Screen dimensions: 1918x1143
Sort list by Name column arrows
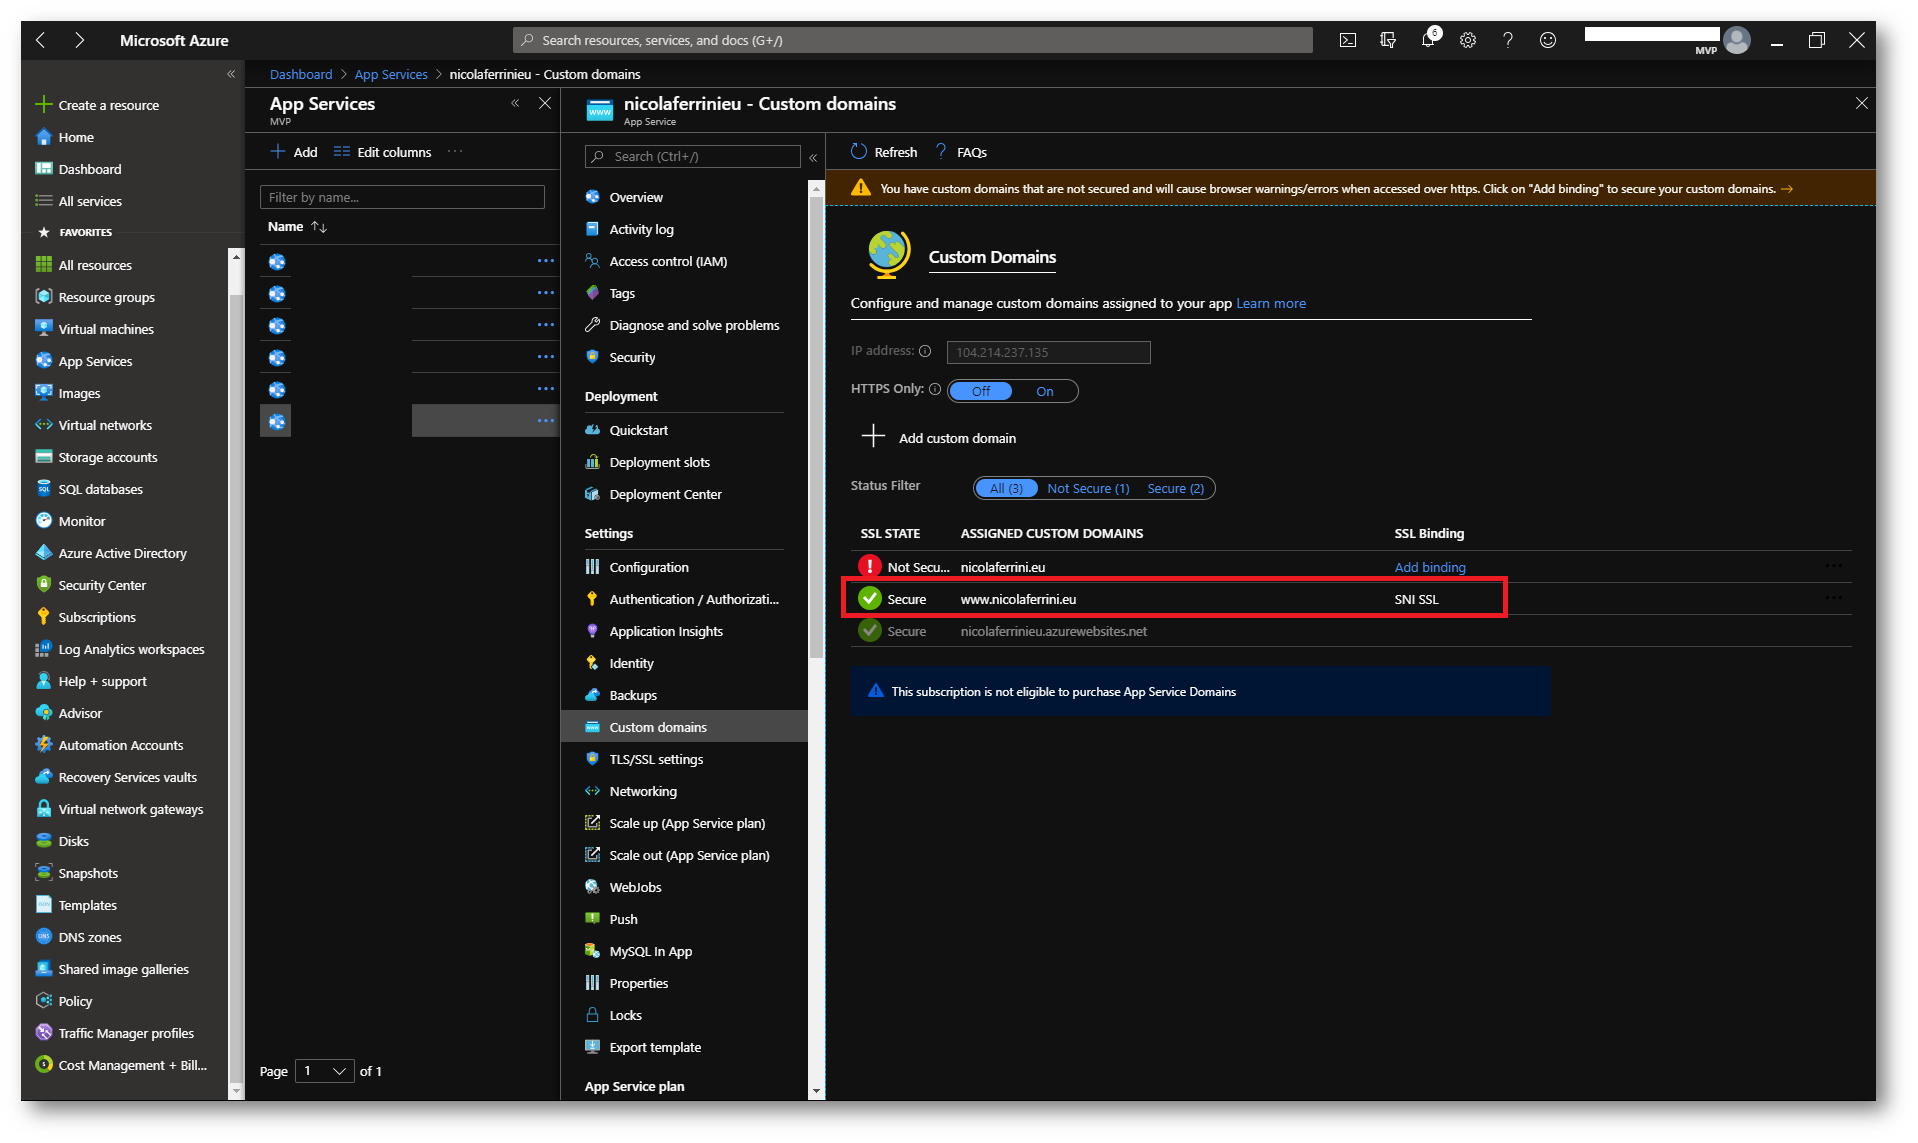[x=319, y=227]
